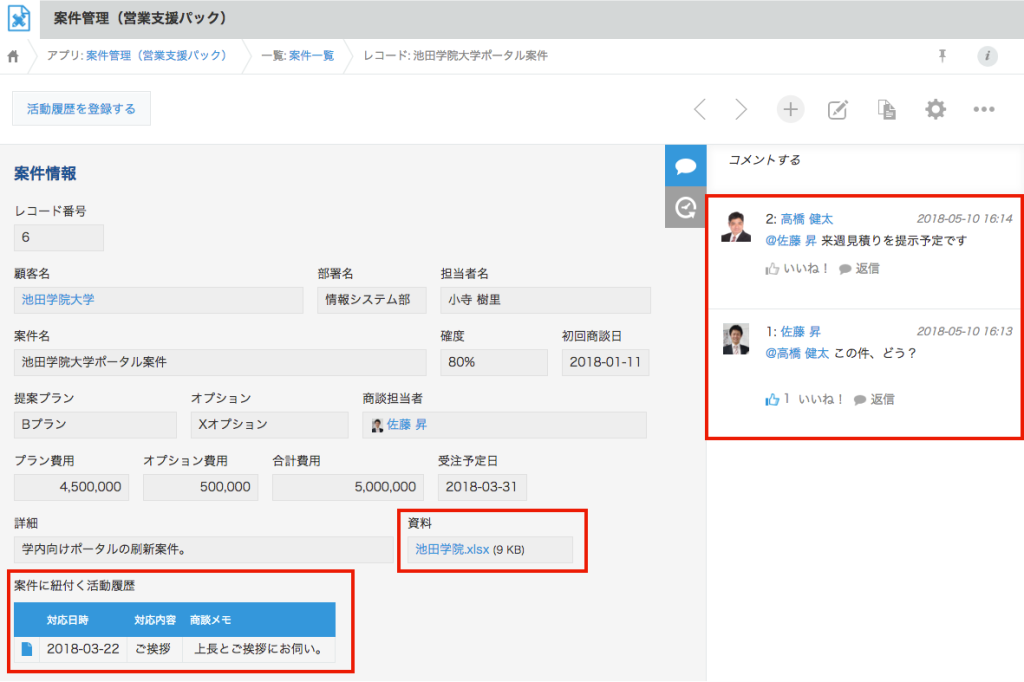
Task: Open activity history record detail icon
Action: tap(26, 648)
